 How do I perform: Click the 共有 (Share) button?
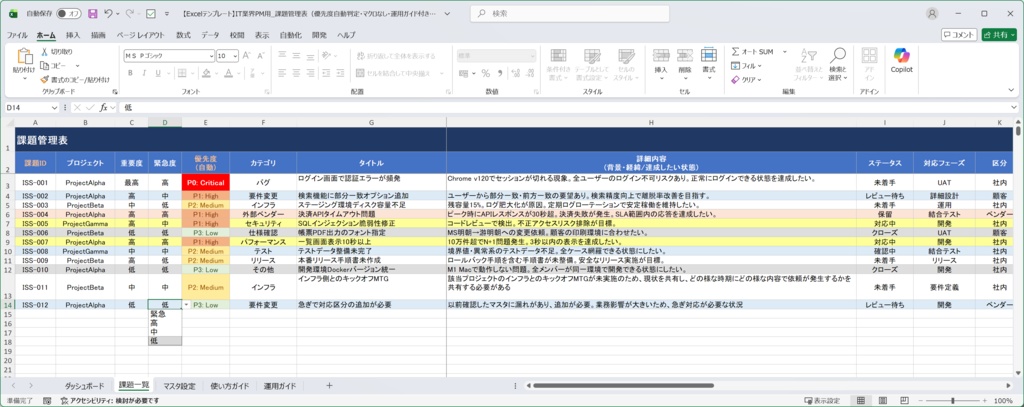point(999,35)
